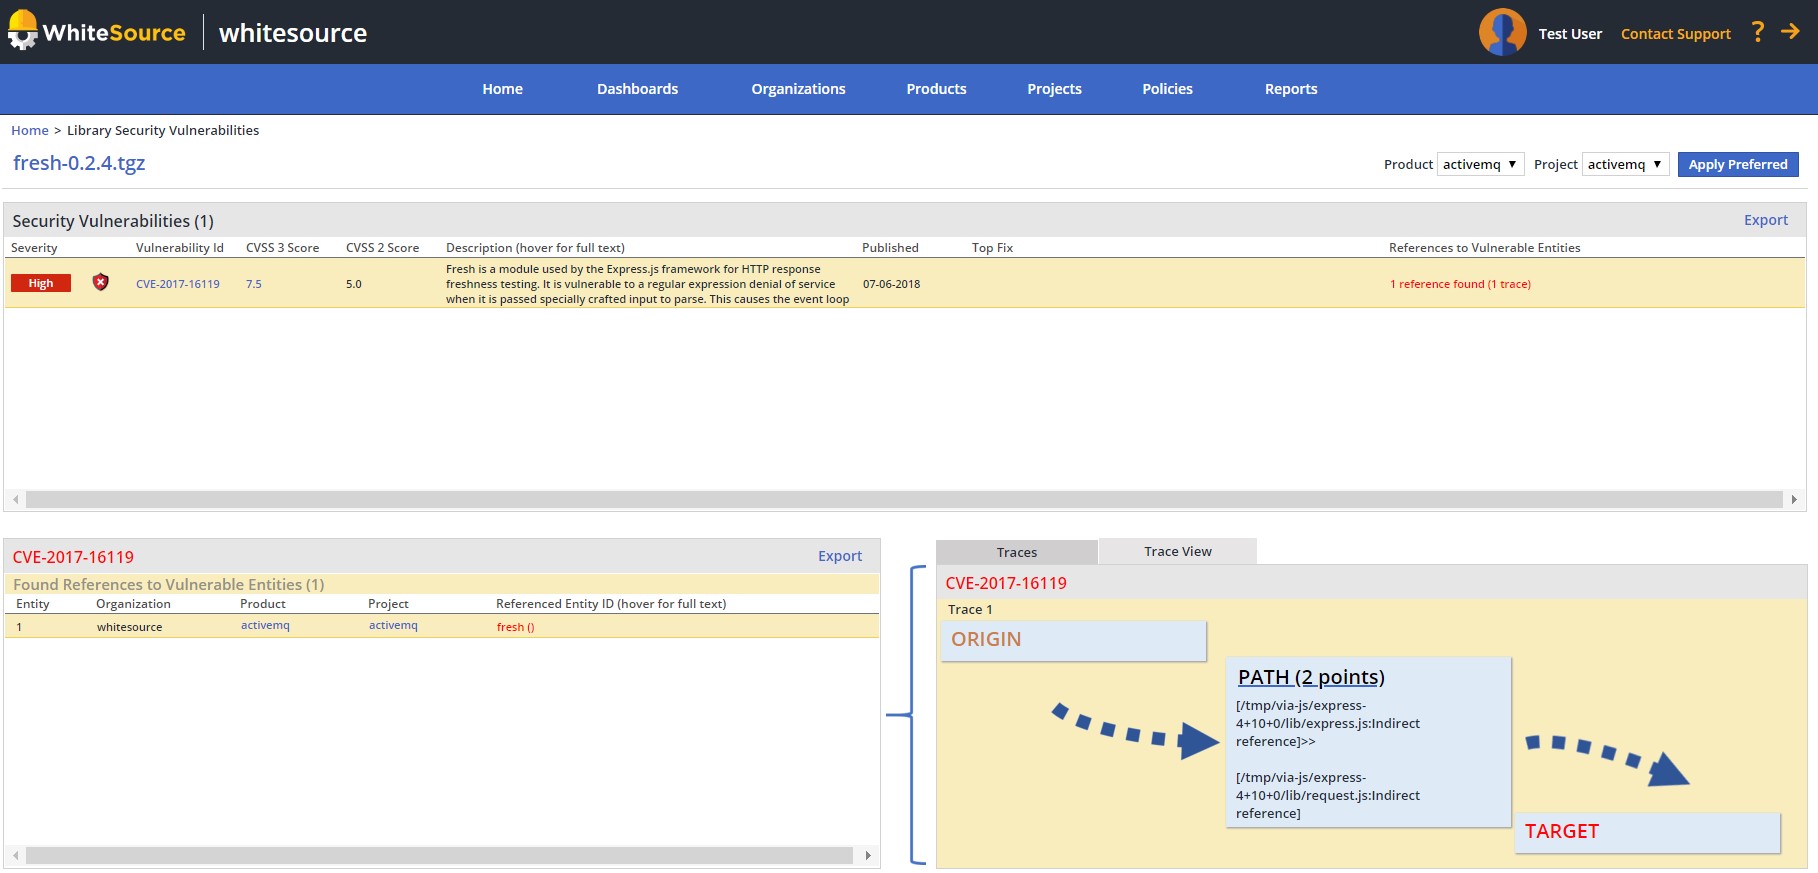Click the Test User name
Viewport: 1818px width, 873px height.
(1570, 34)
